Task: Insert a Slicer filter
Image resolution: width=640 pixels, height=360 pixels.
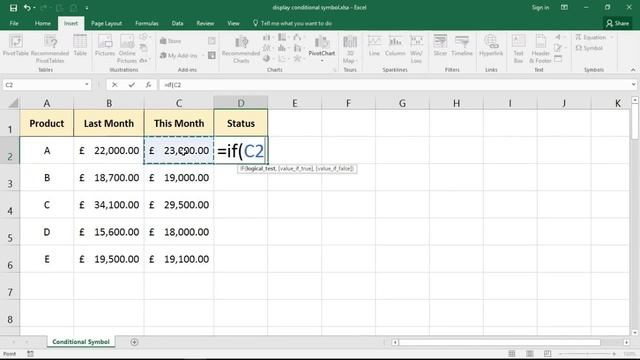Action: click(x=440, y=45)
